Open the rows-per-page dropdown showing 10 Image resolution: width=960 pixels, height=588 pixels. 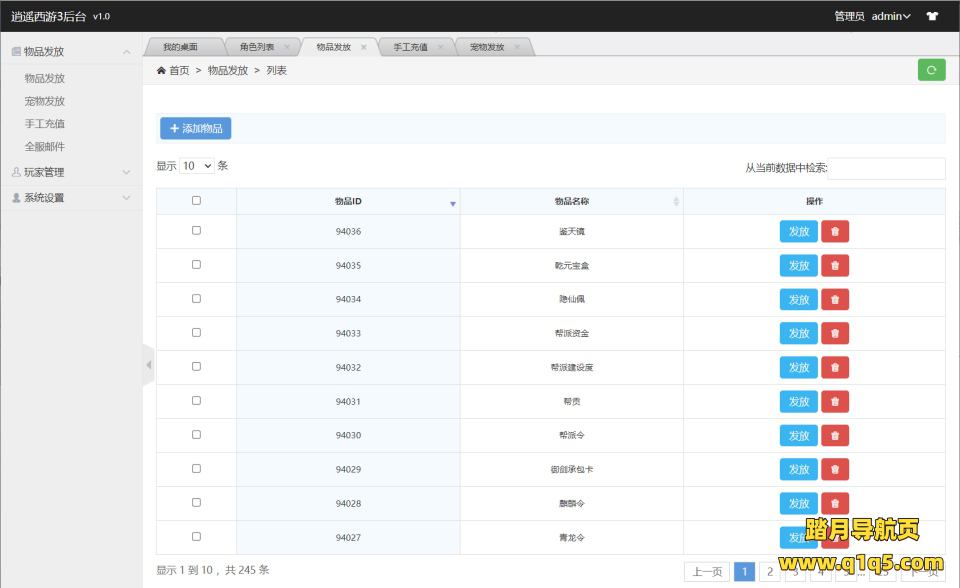tap(197, 166)
